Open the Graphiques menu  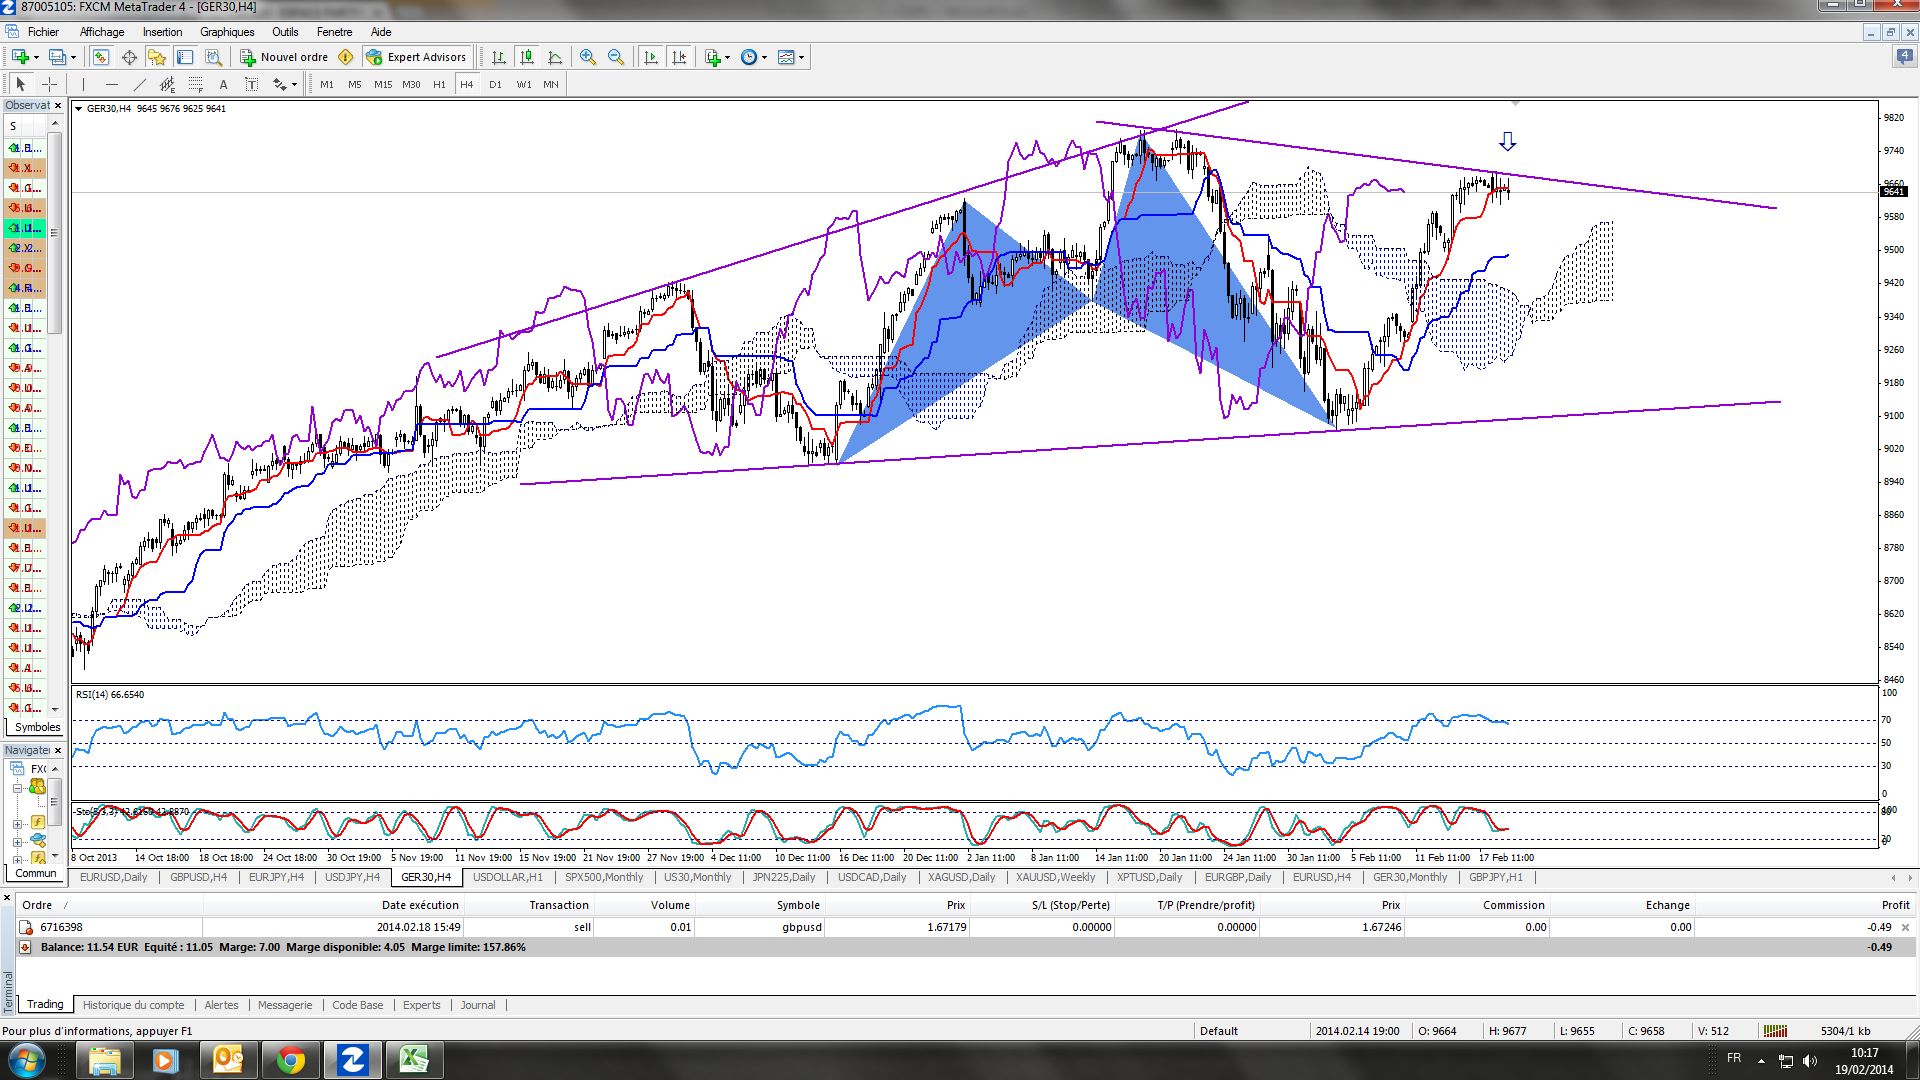(227, 32)
